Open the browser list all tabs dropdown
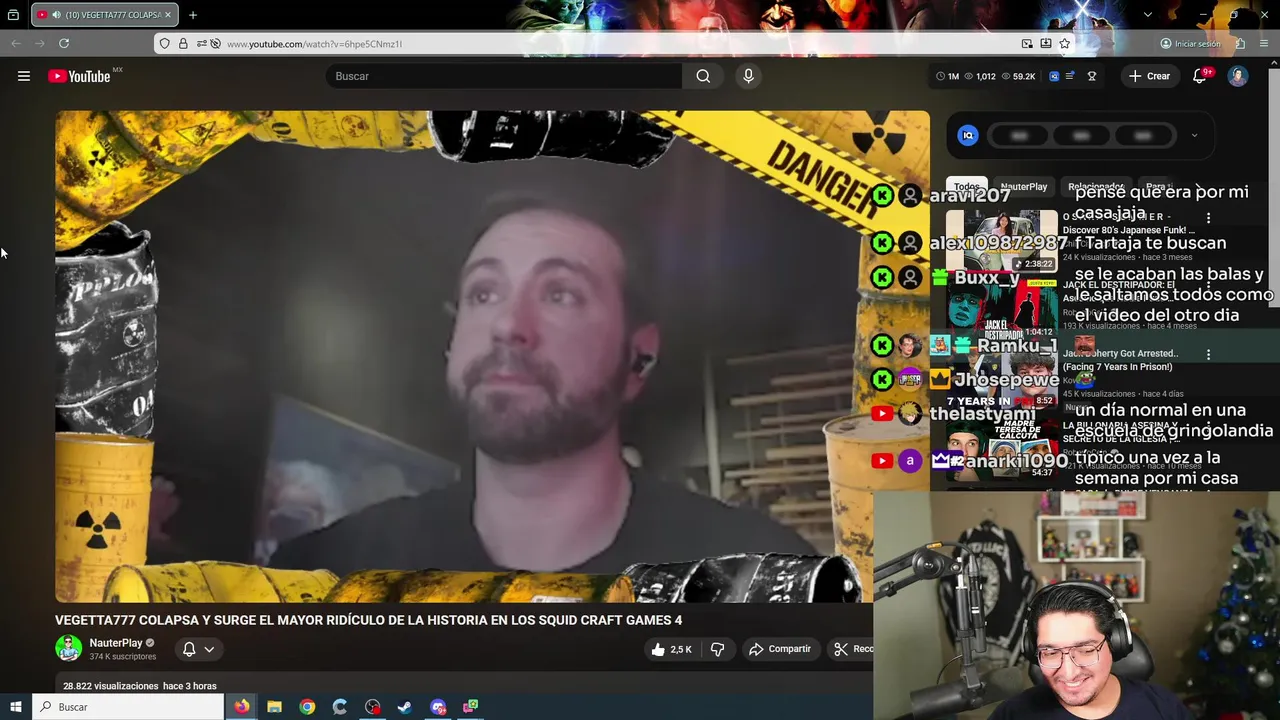Viewport: 1280px width, 720px height. point(1147,15)
